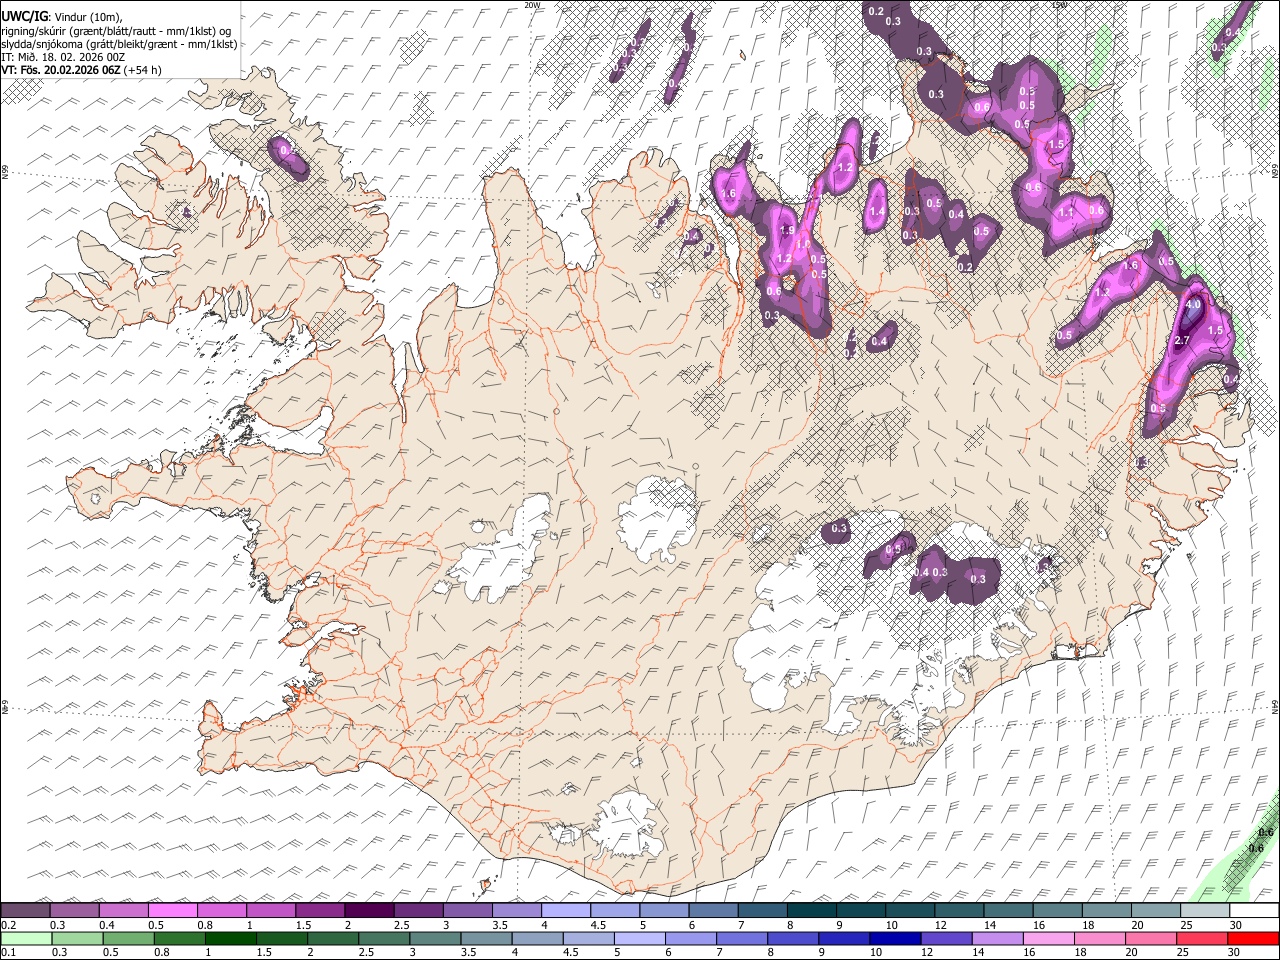
Task: Select the bright pink 0.5 snow scale swatch
Action: coord(172,911)
